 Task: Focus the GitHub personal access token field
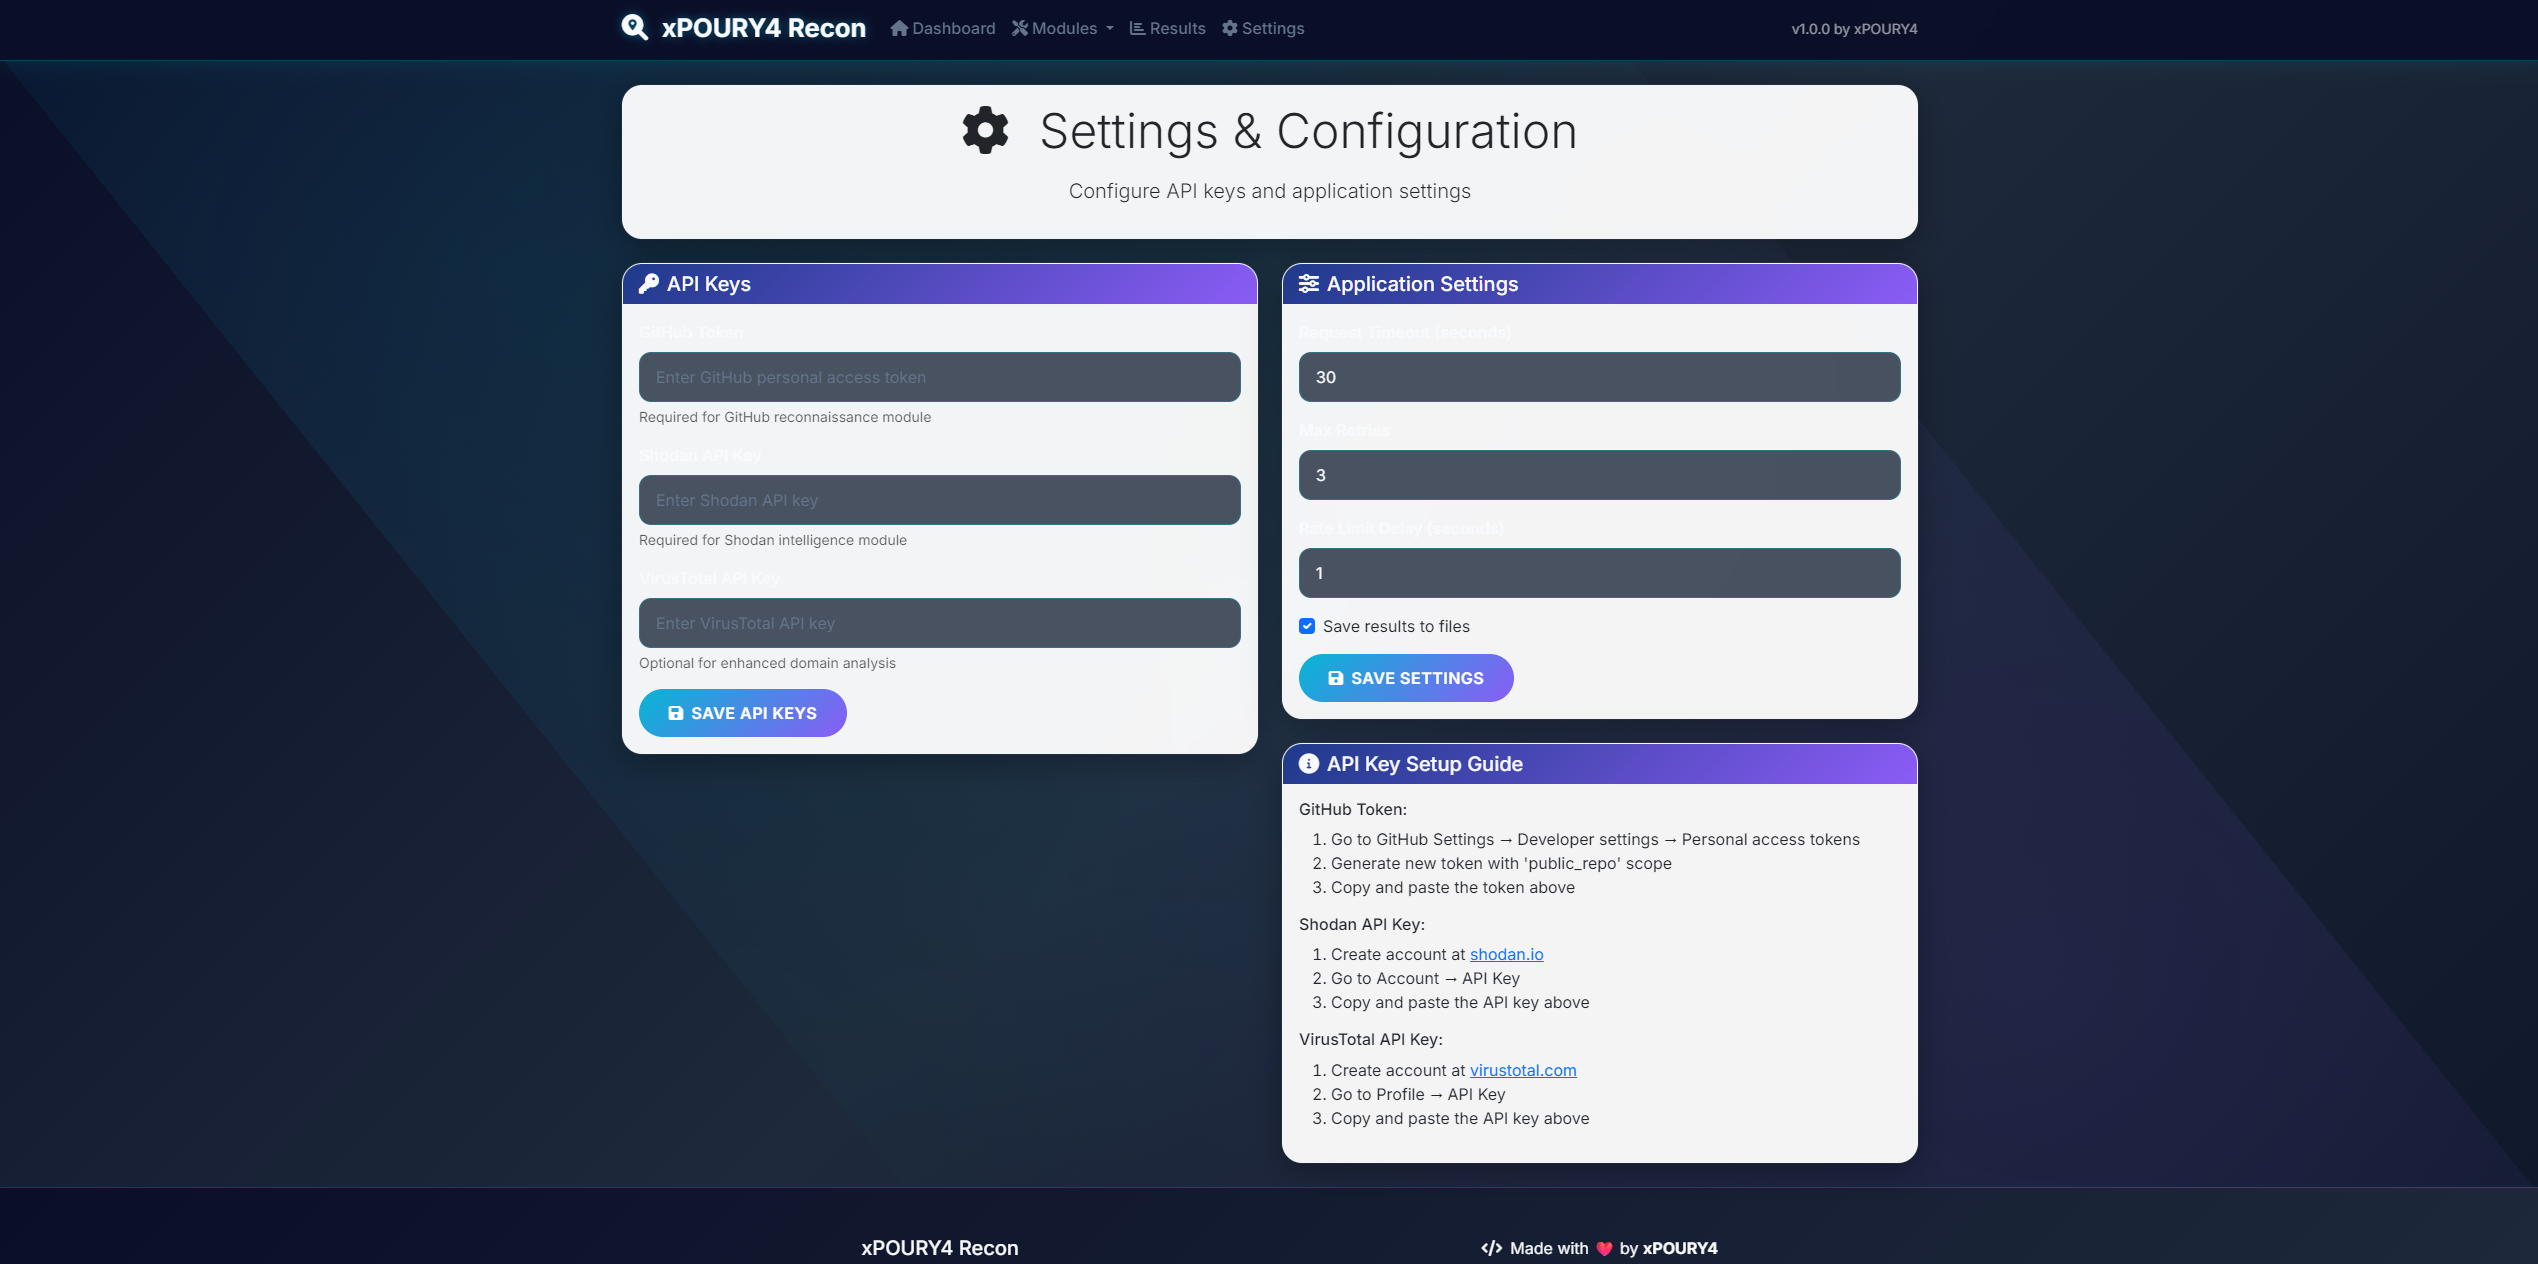coord(939,377)
